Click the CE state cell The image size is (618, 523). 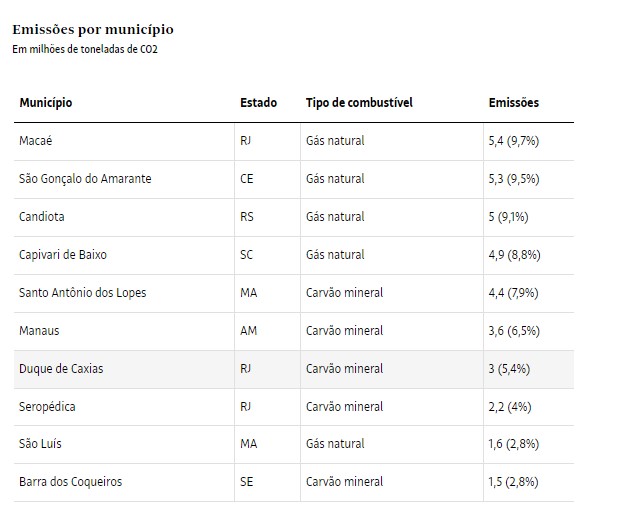247,179
